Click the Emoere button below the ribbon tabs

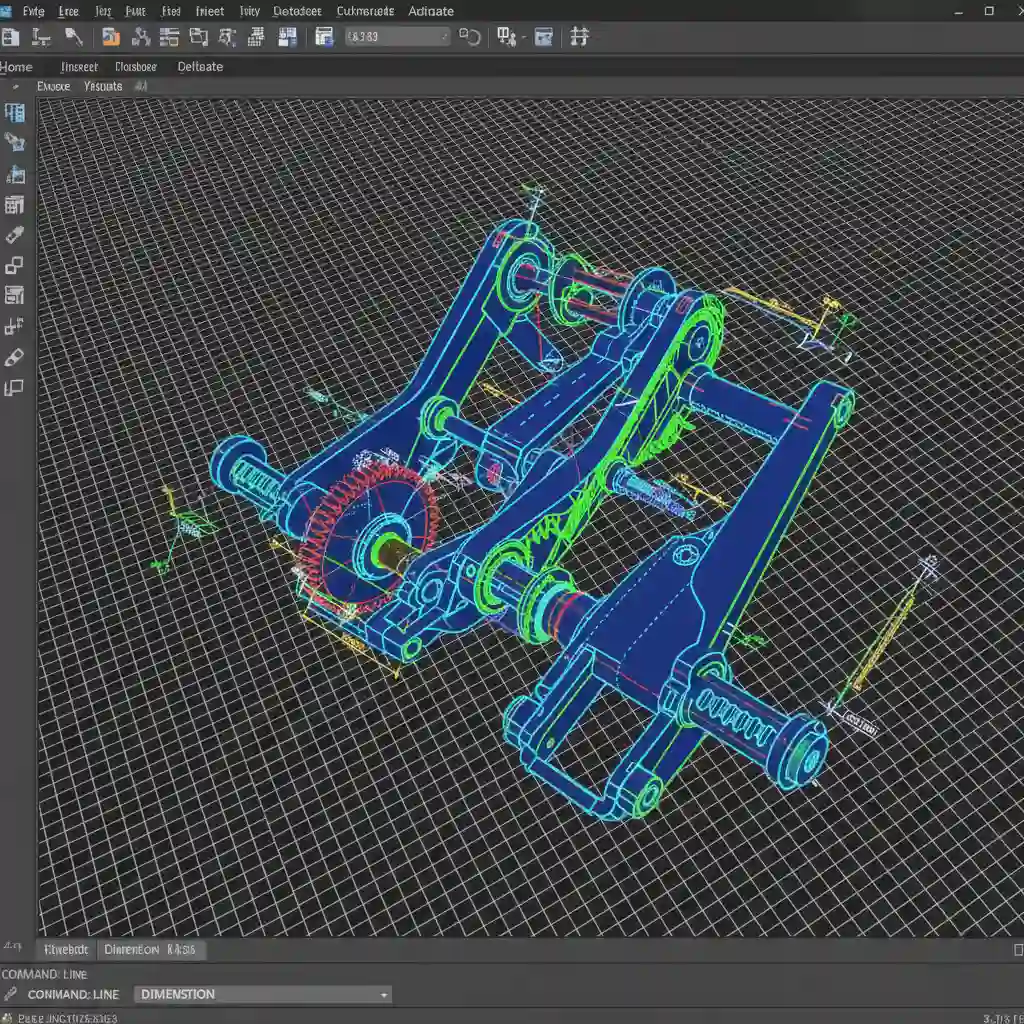pyautogui.click(x=54, y=86)
